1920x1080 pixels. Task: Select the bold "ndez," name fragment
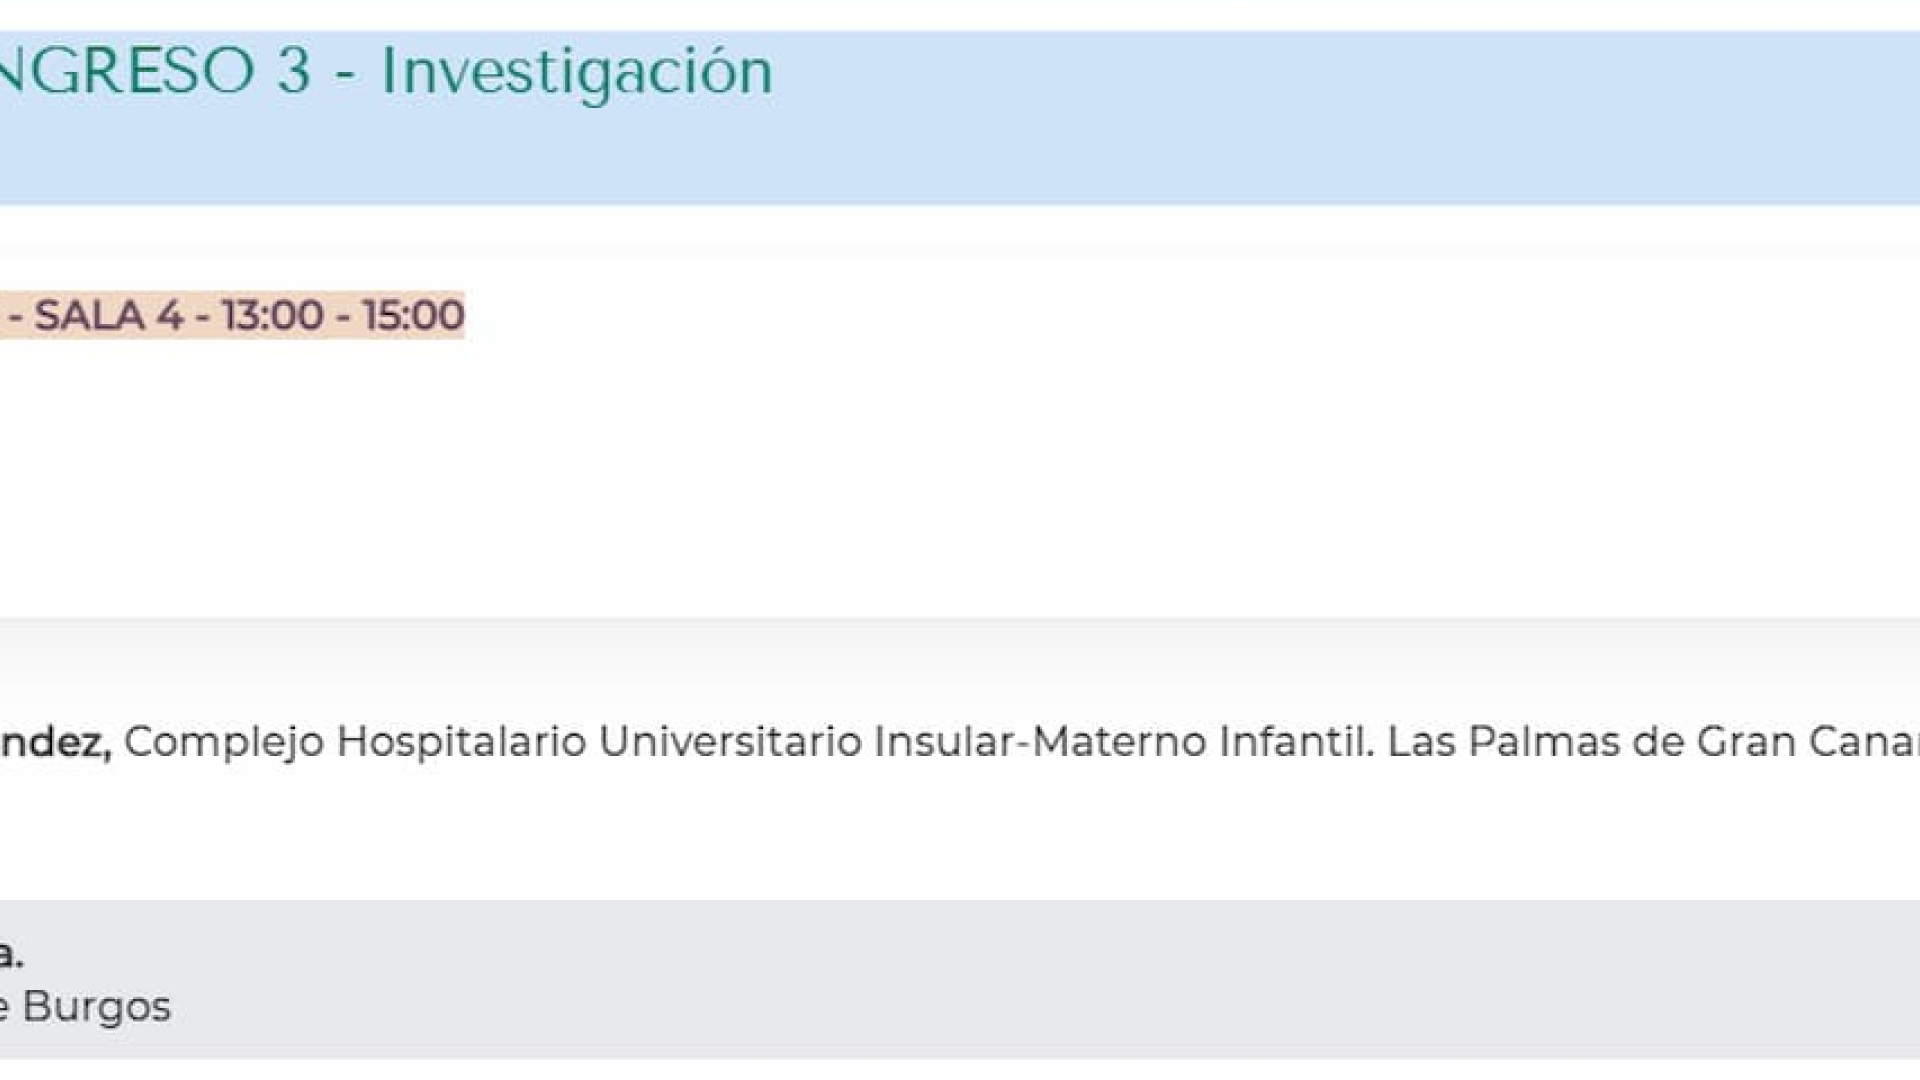(x=56, y=742)
